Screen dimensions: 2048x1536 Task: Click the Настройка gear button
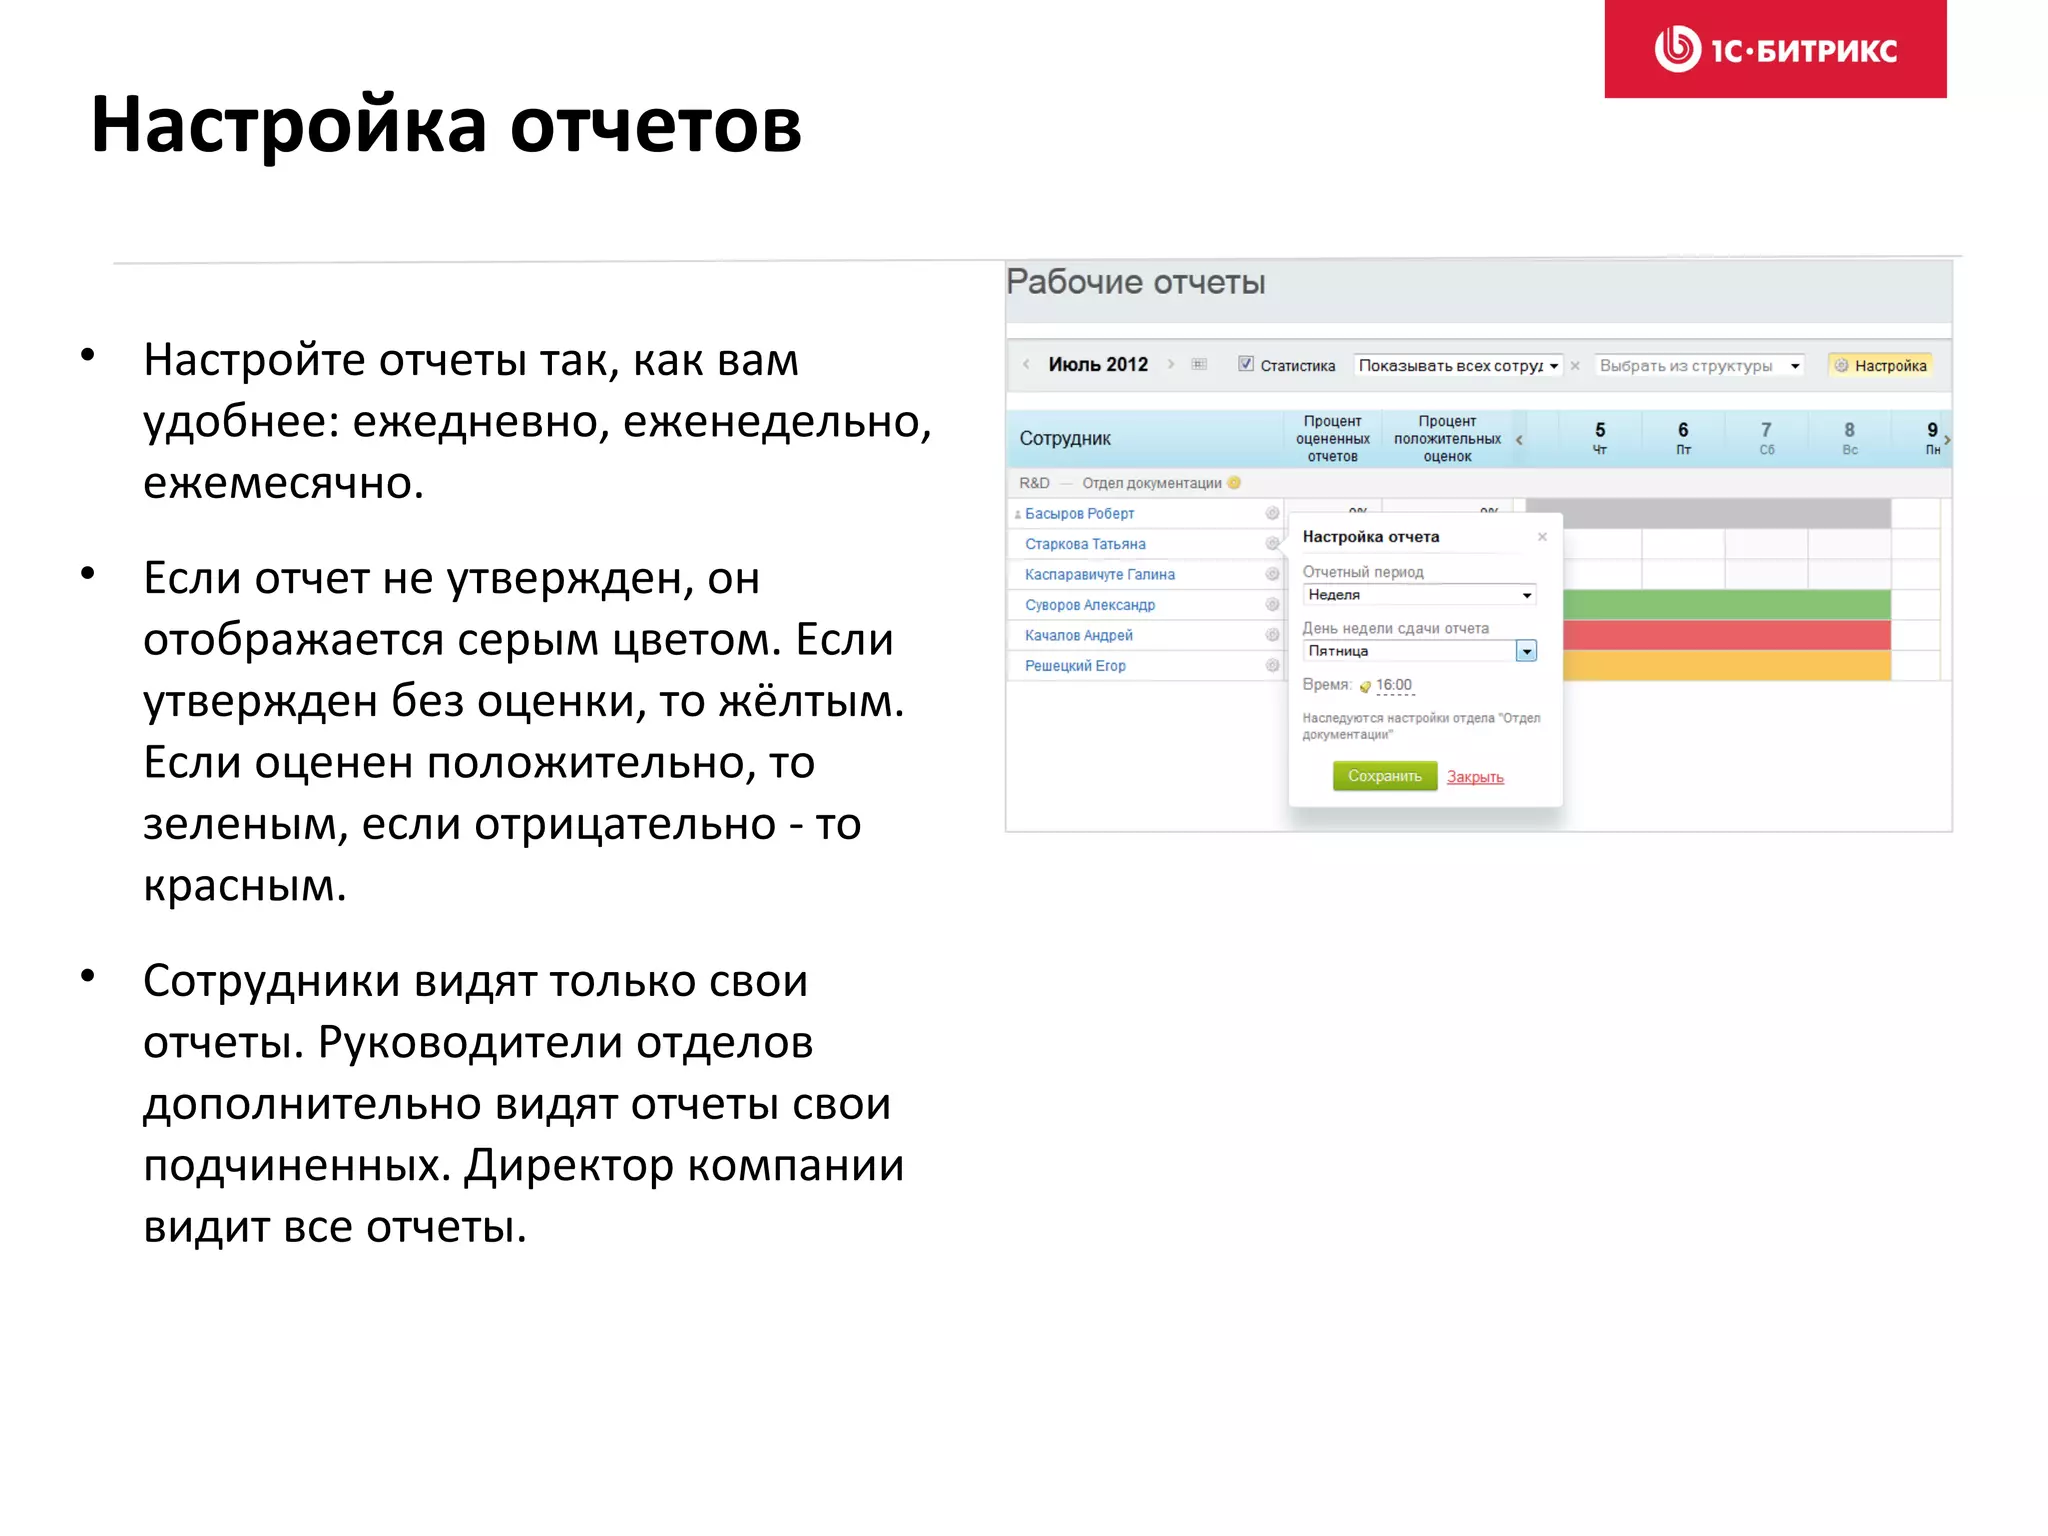click(1880, 366)
